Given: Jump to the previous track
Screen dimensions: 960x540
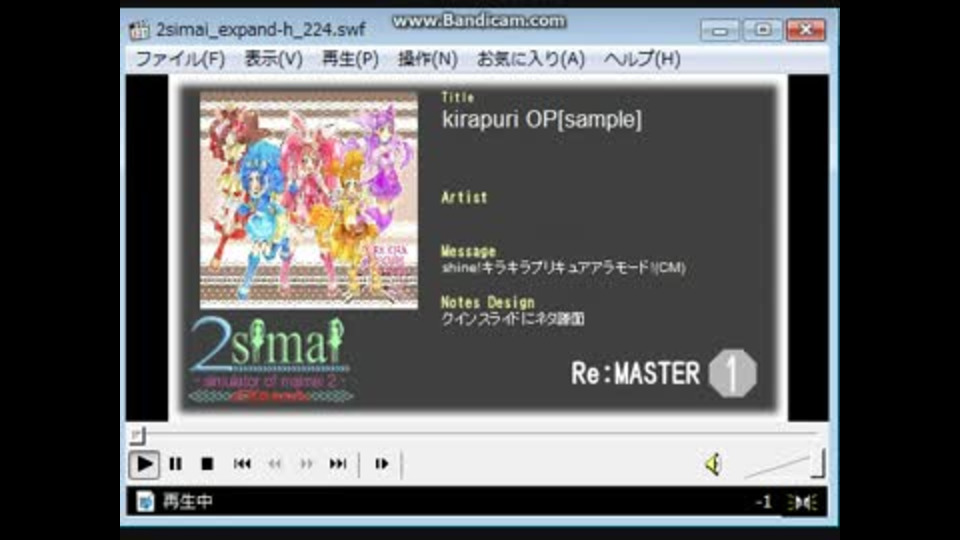Looking at the screenshot, I should (242, 464).
